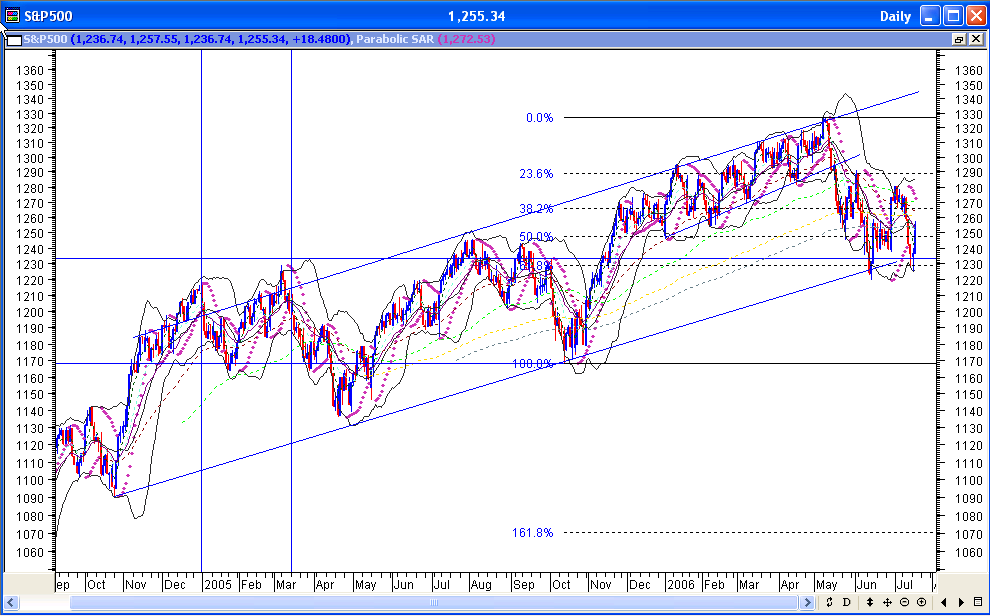Click the 2006 label on the time axis
990x616 pixels.
(681, 584)
